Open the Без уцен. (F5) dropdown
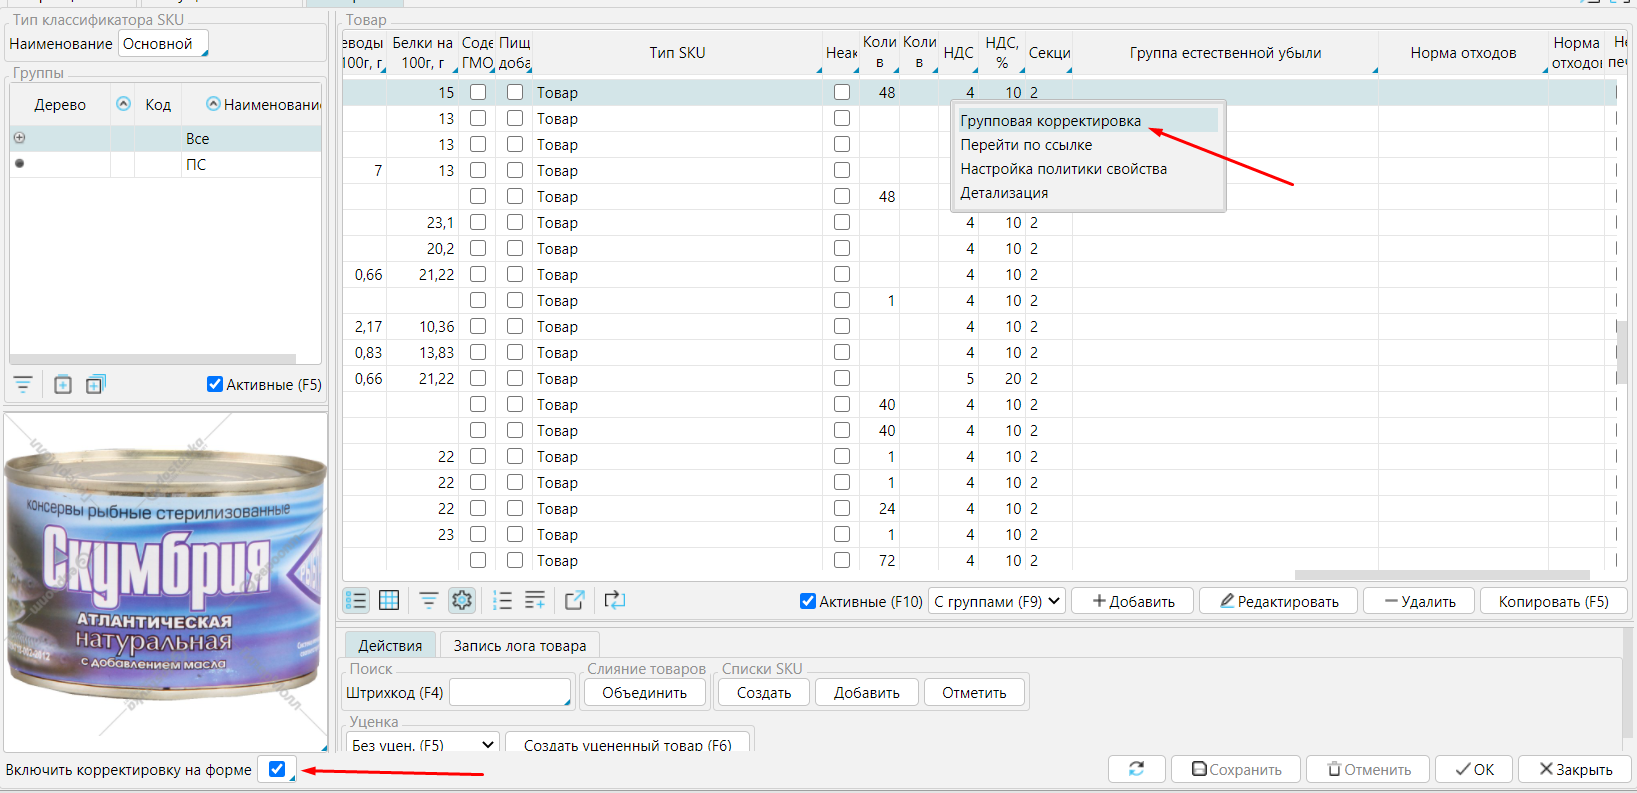The width and height of the screenshot is (1637, 793). (424, 745)
